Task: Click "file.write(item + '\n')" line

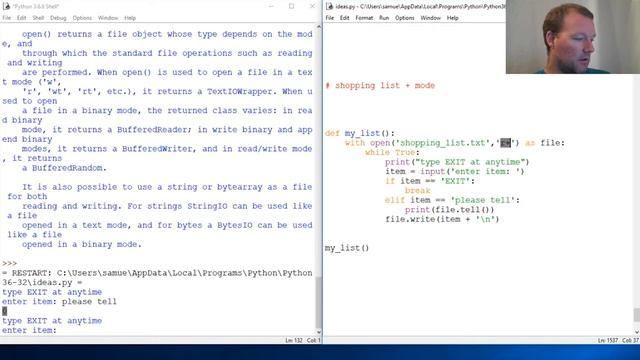Action: pyautogui.click(x=442, y=219)
